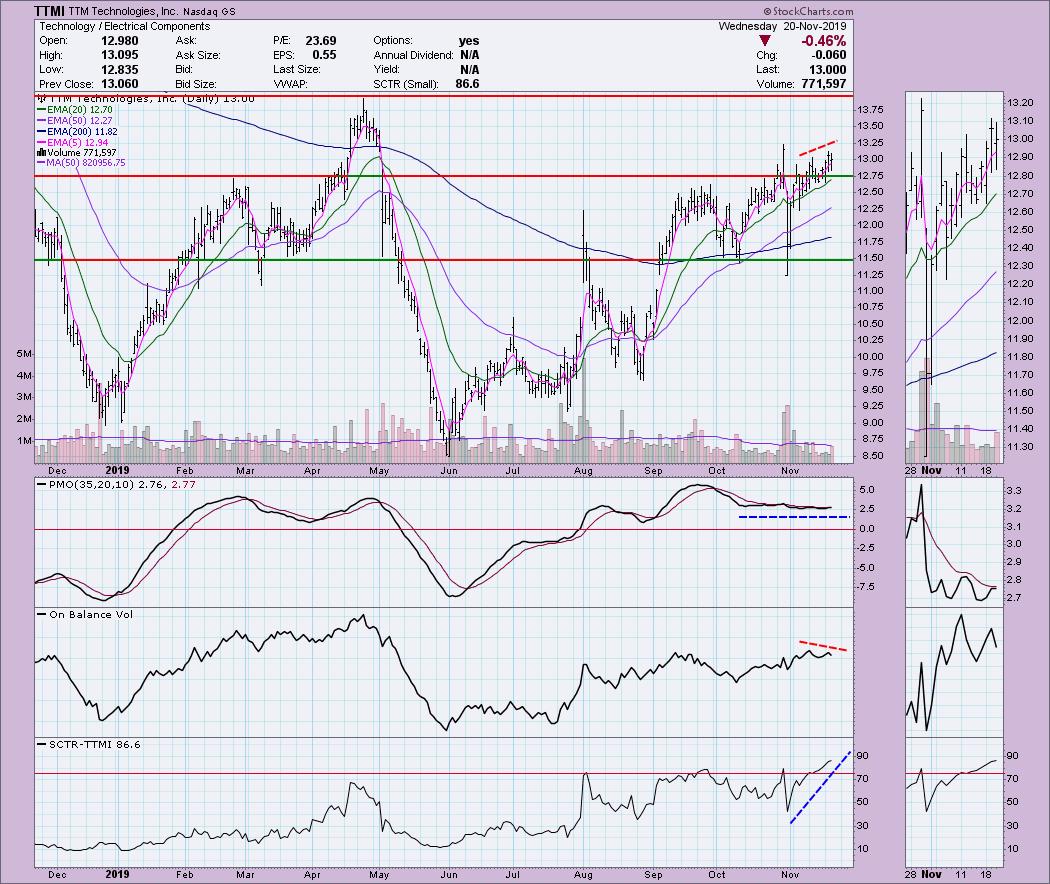Image resolution: width=1050 pixels, height=884 pixels.
Task: Select the Low value 12.835
Action: click(x=120, y=70)
